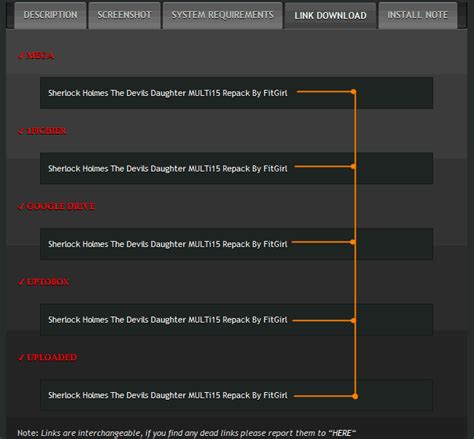Open the FitGirl repack link under UPLOADED

coord(168,396)
